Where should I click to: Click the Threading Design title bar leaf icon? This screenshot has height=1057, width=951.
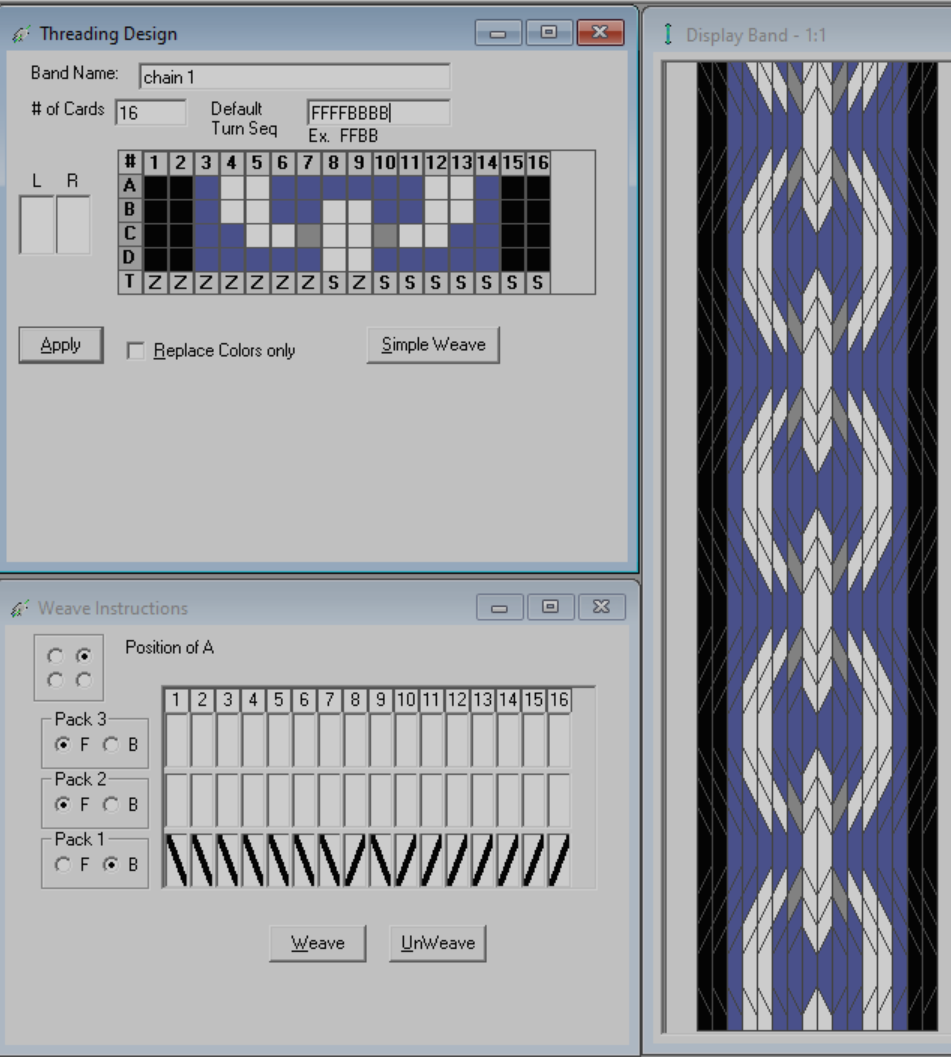click(22, 32)
